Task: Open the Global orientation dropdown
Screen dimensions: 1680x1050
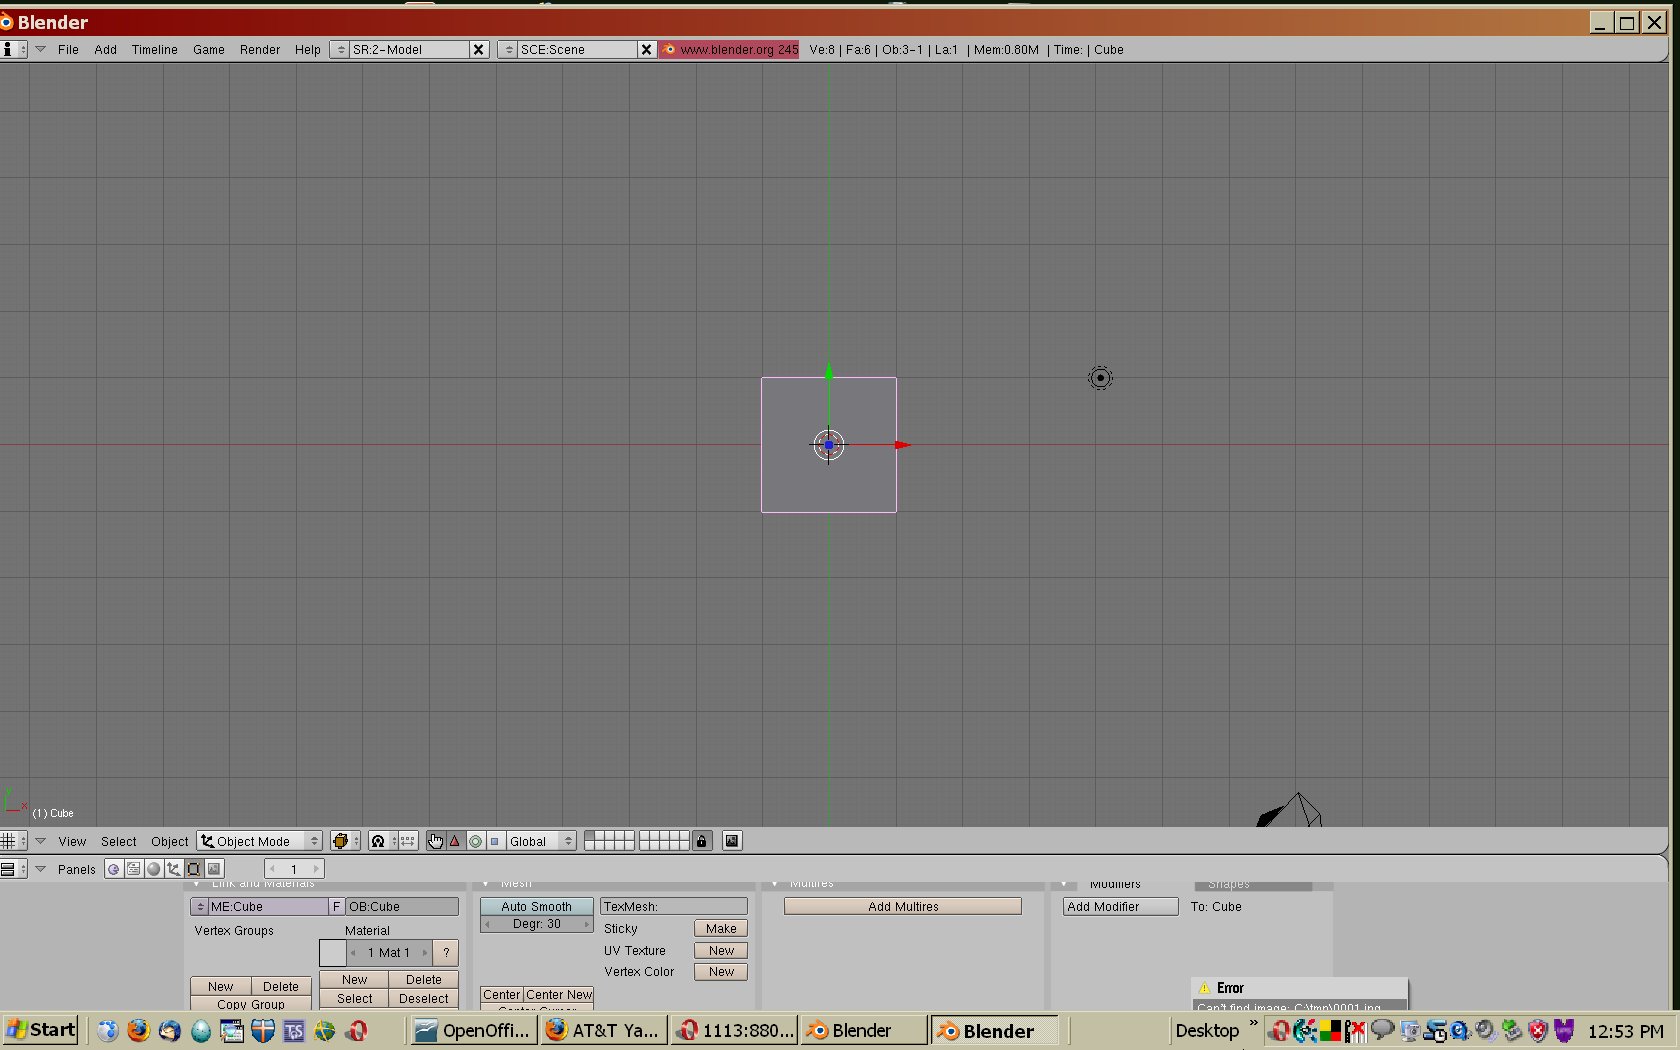Action: pos(541,841)
